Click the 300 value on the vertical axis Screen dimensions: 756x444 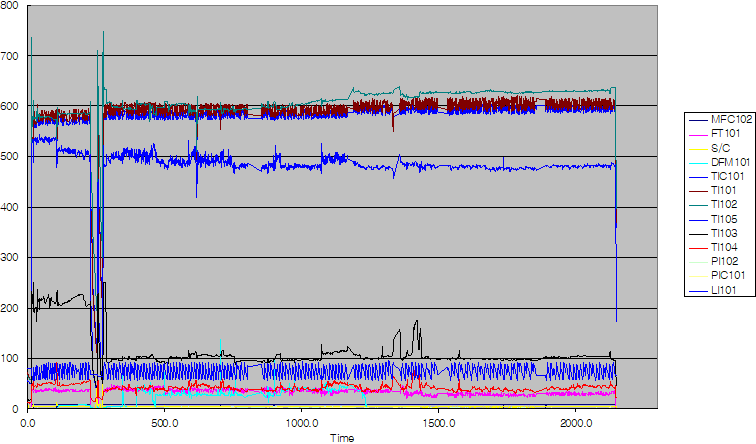tap(9, 257)
